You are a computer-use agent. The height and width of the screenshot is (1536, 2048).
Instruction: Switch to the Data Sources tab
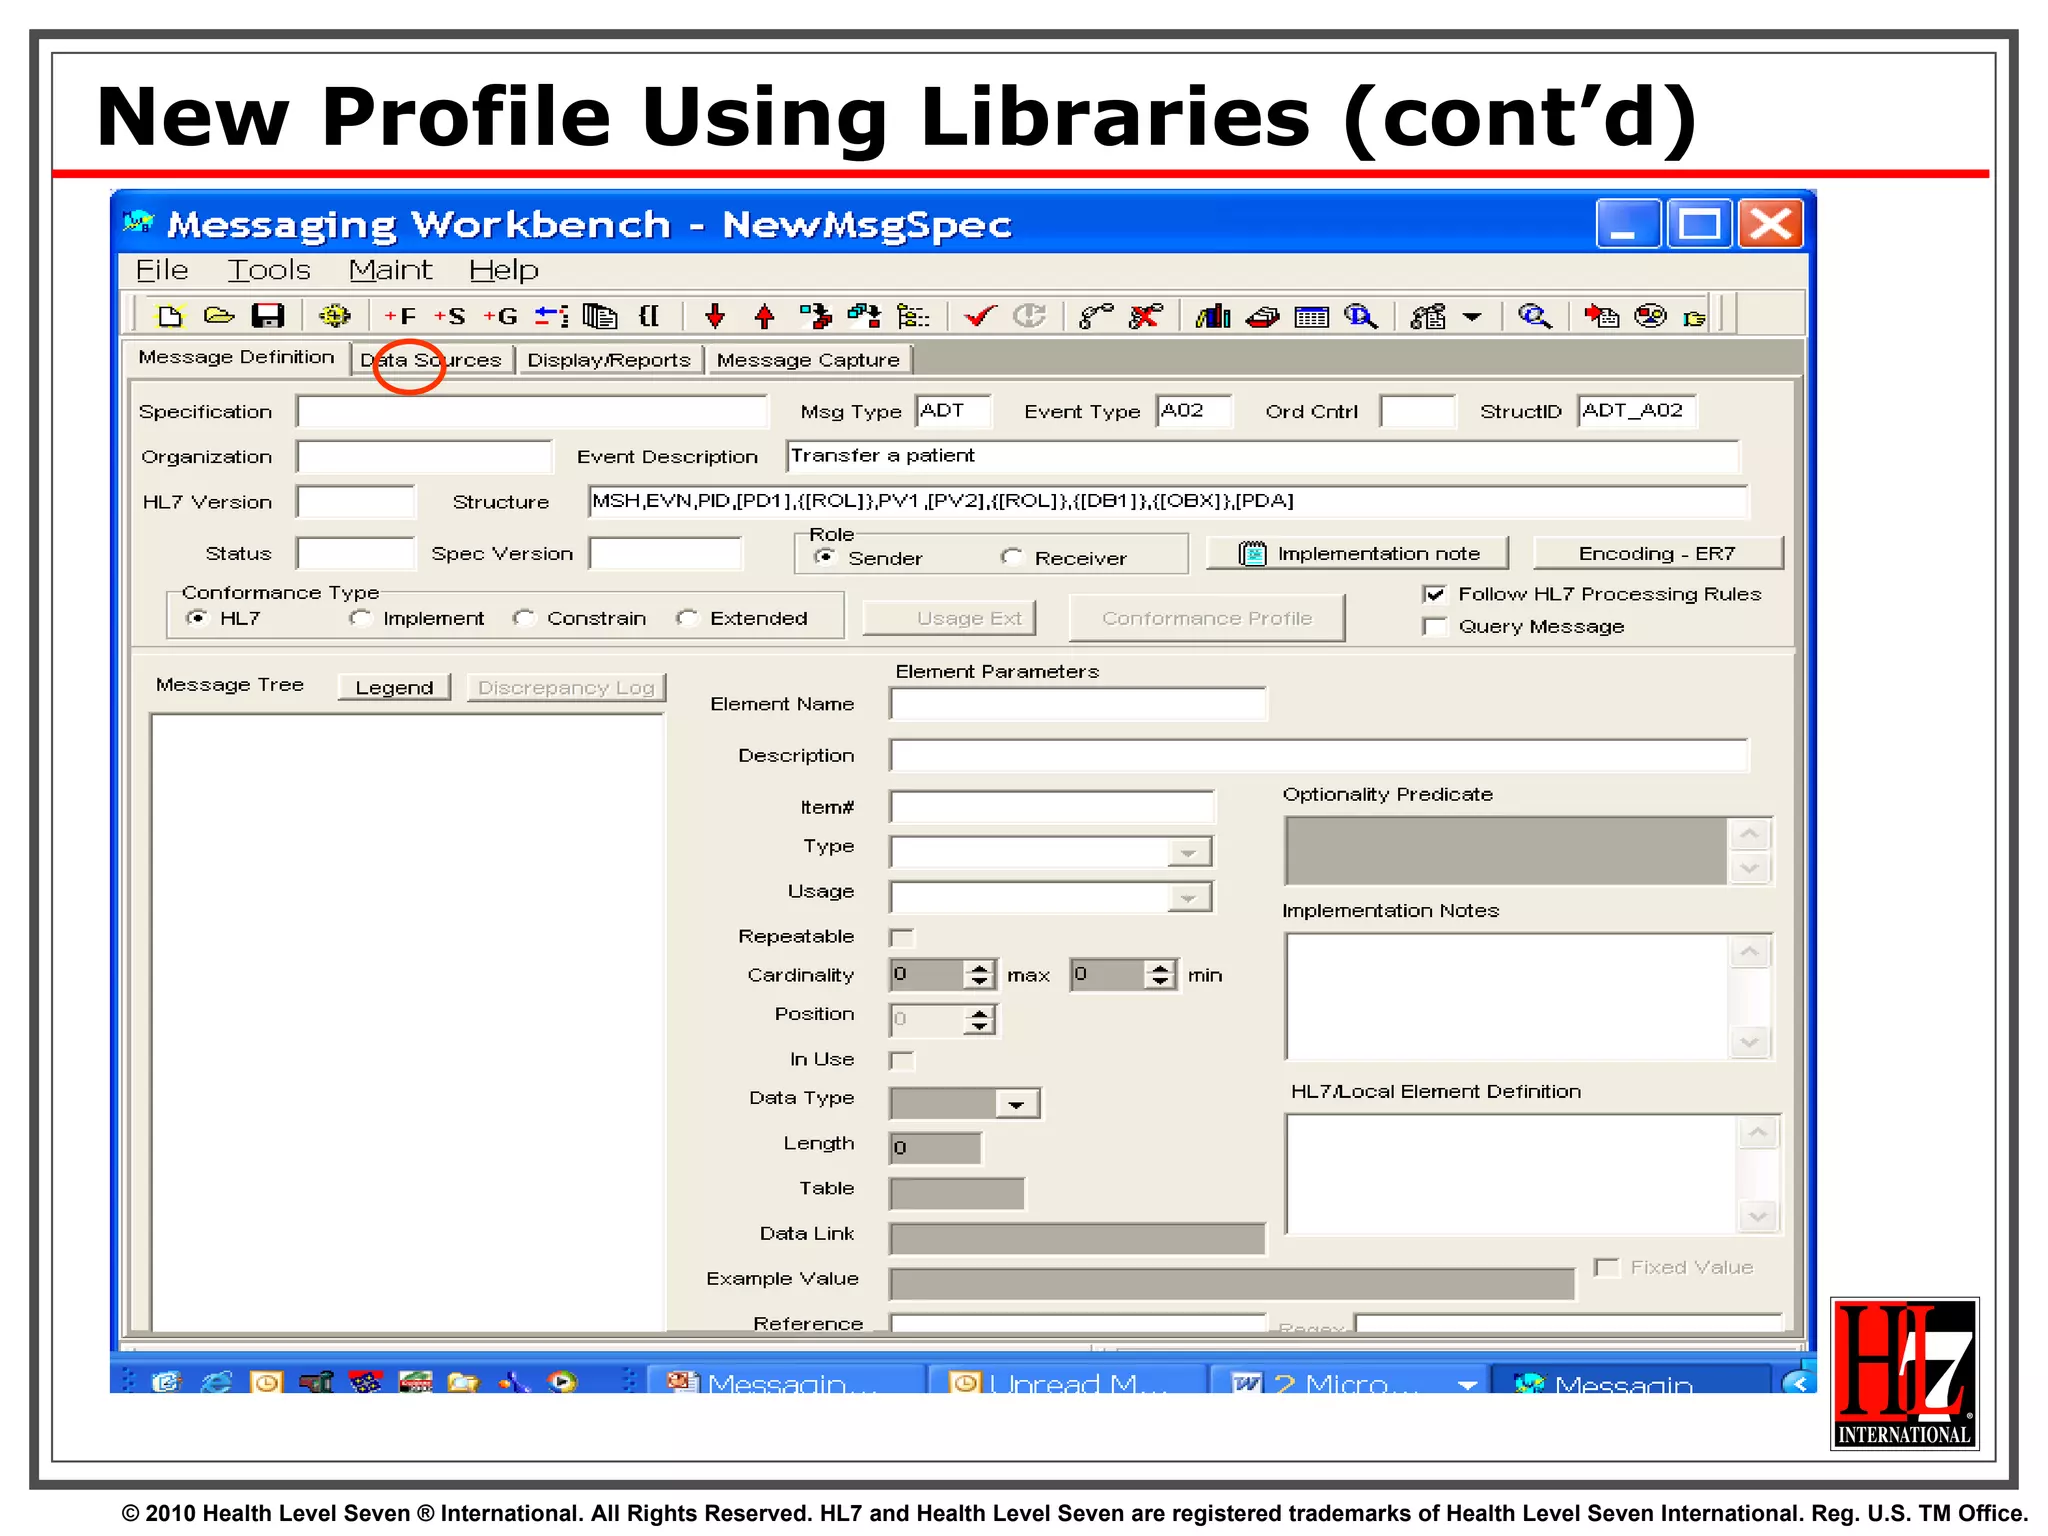click(x=431, y=360)
